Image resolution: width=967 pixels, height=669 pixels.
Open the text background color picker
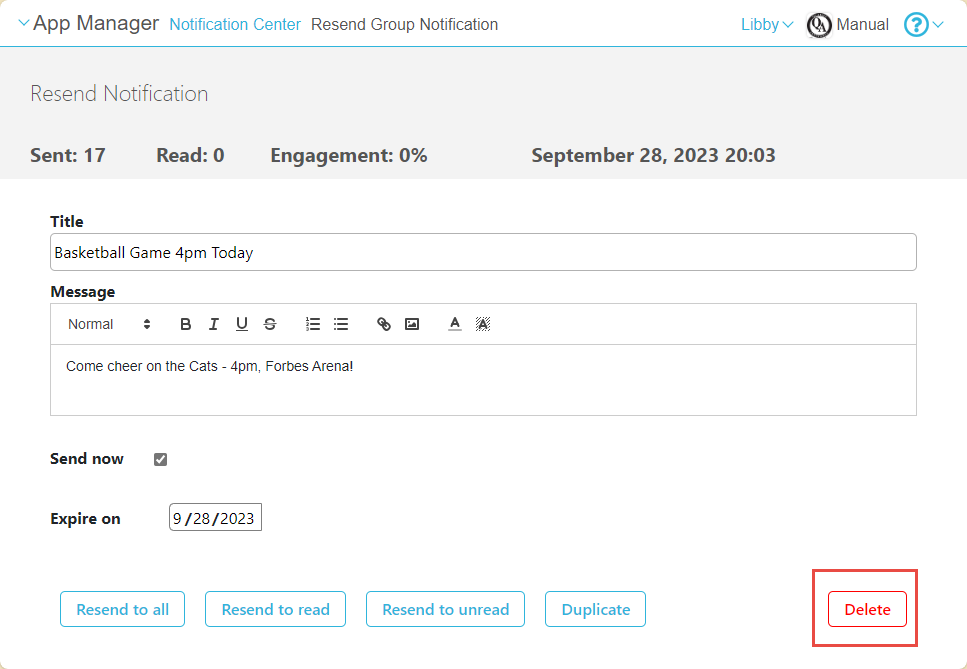tap(483, 324)
